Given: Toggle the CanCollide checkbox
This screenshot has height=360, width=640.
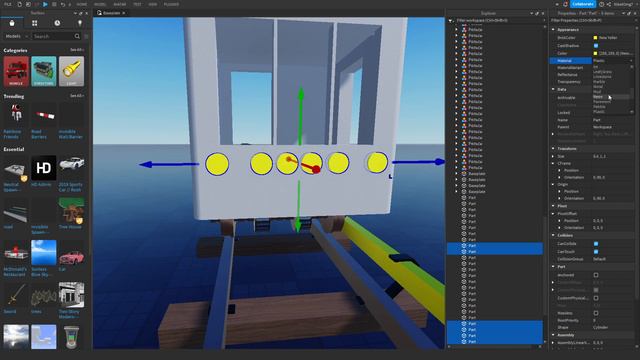Looking at the screenshot, I should click(x=596, y=244).
